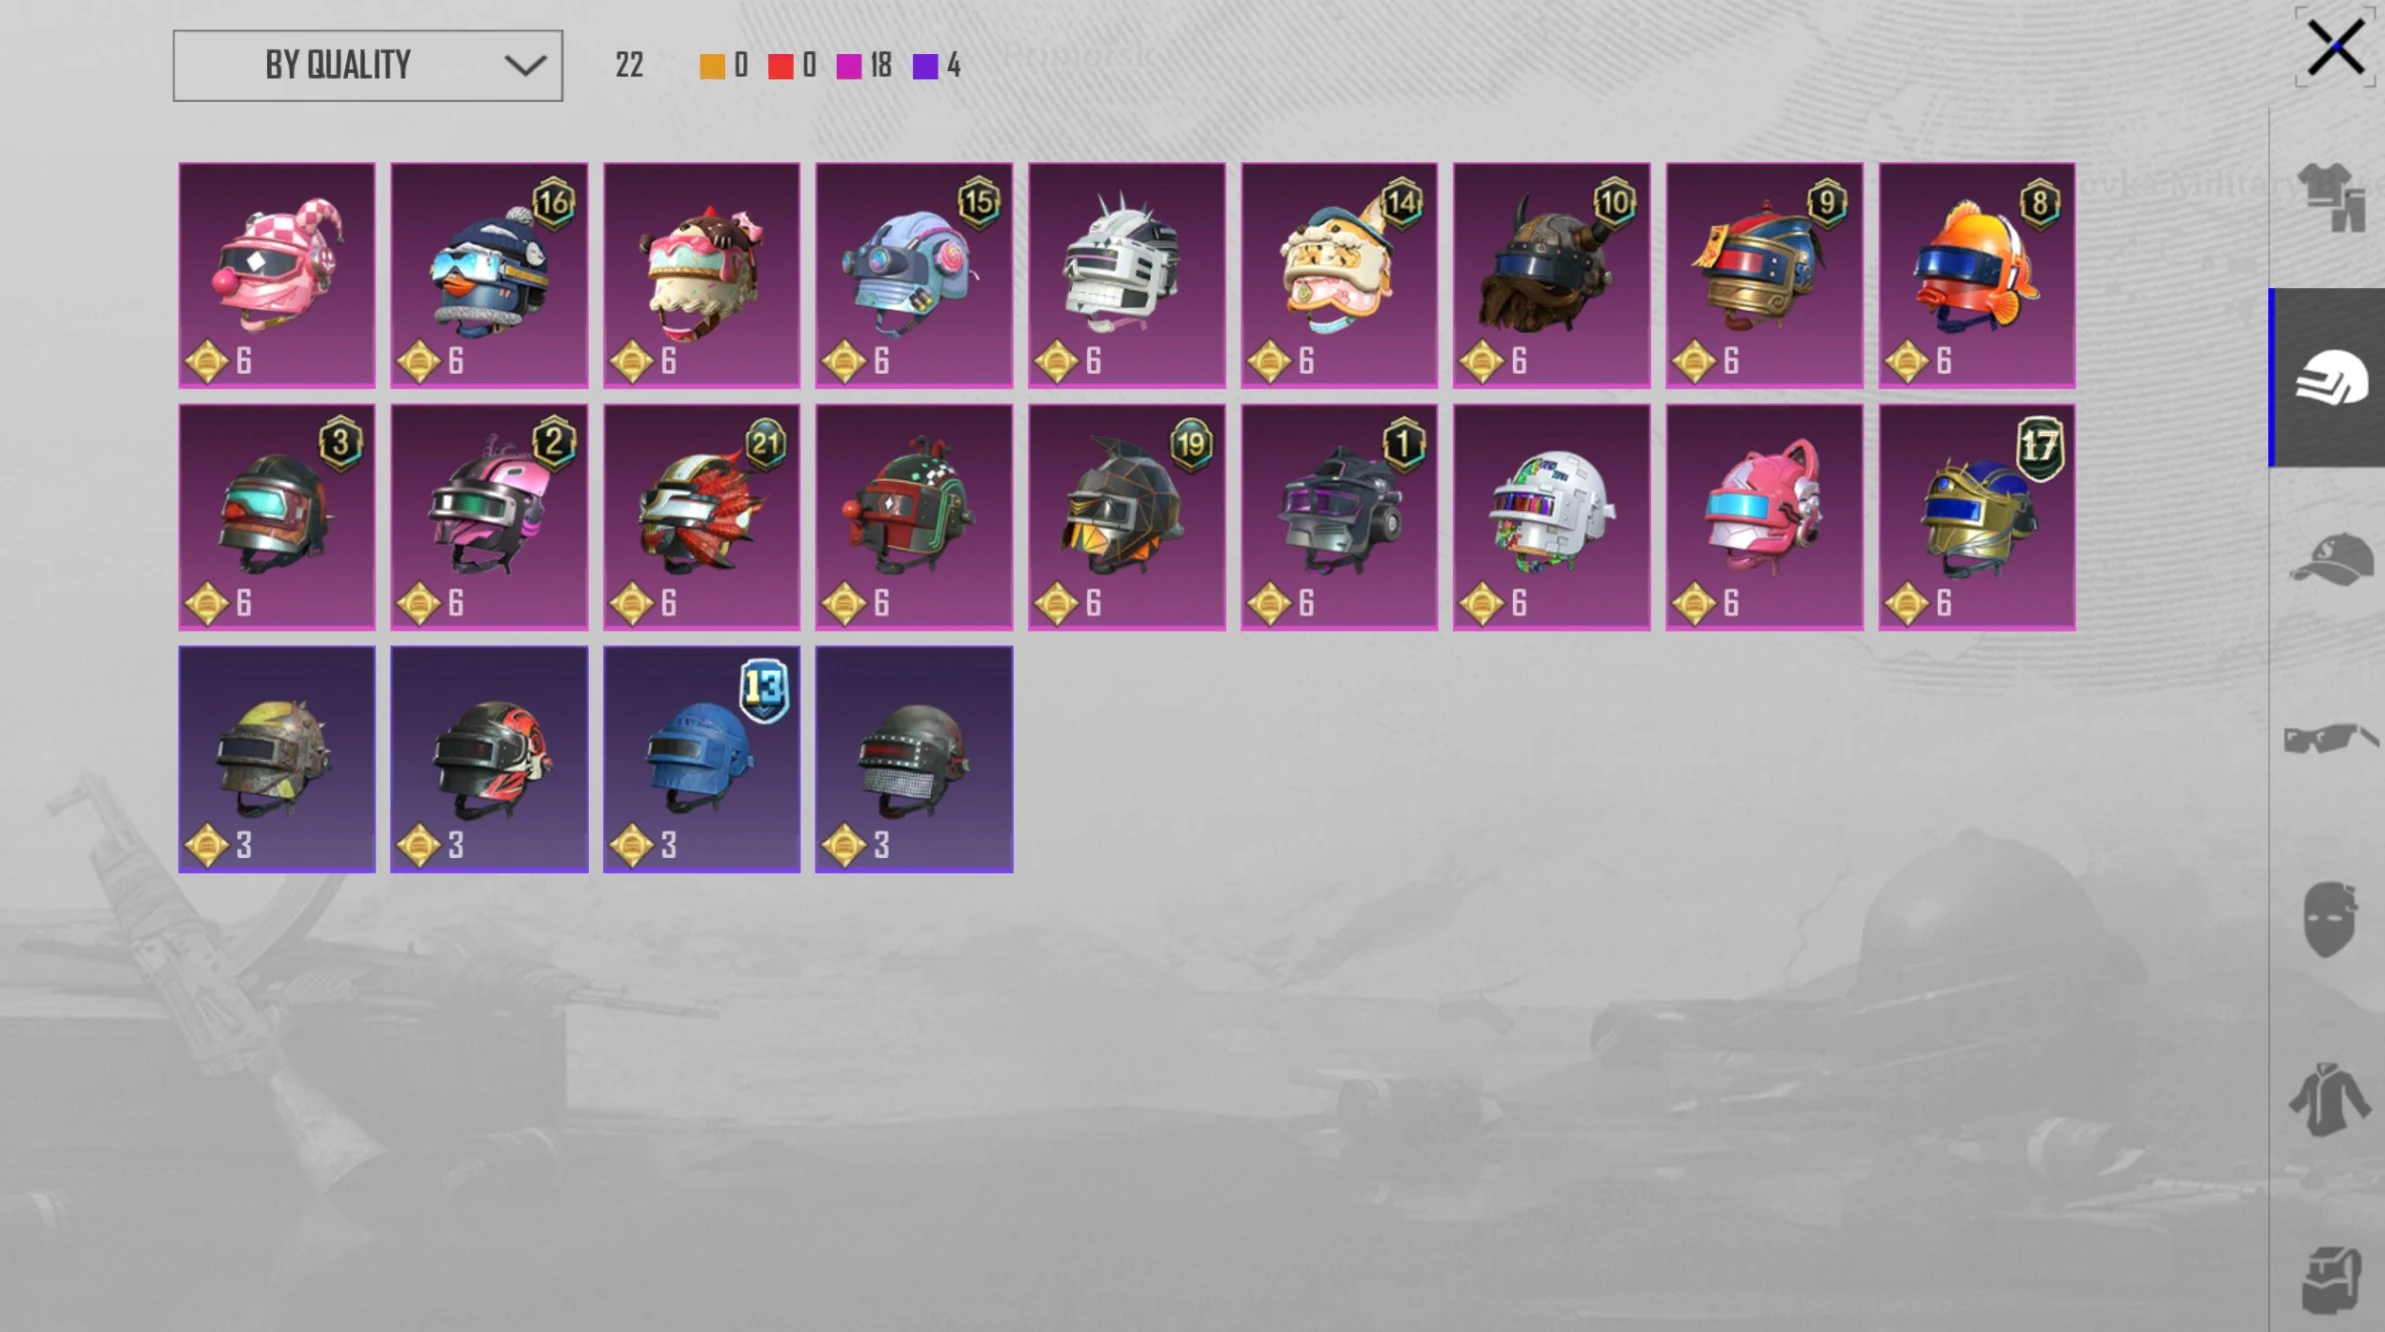Select the helmet category icon
The image size is (2385, 1332).
2329,378
